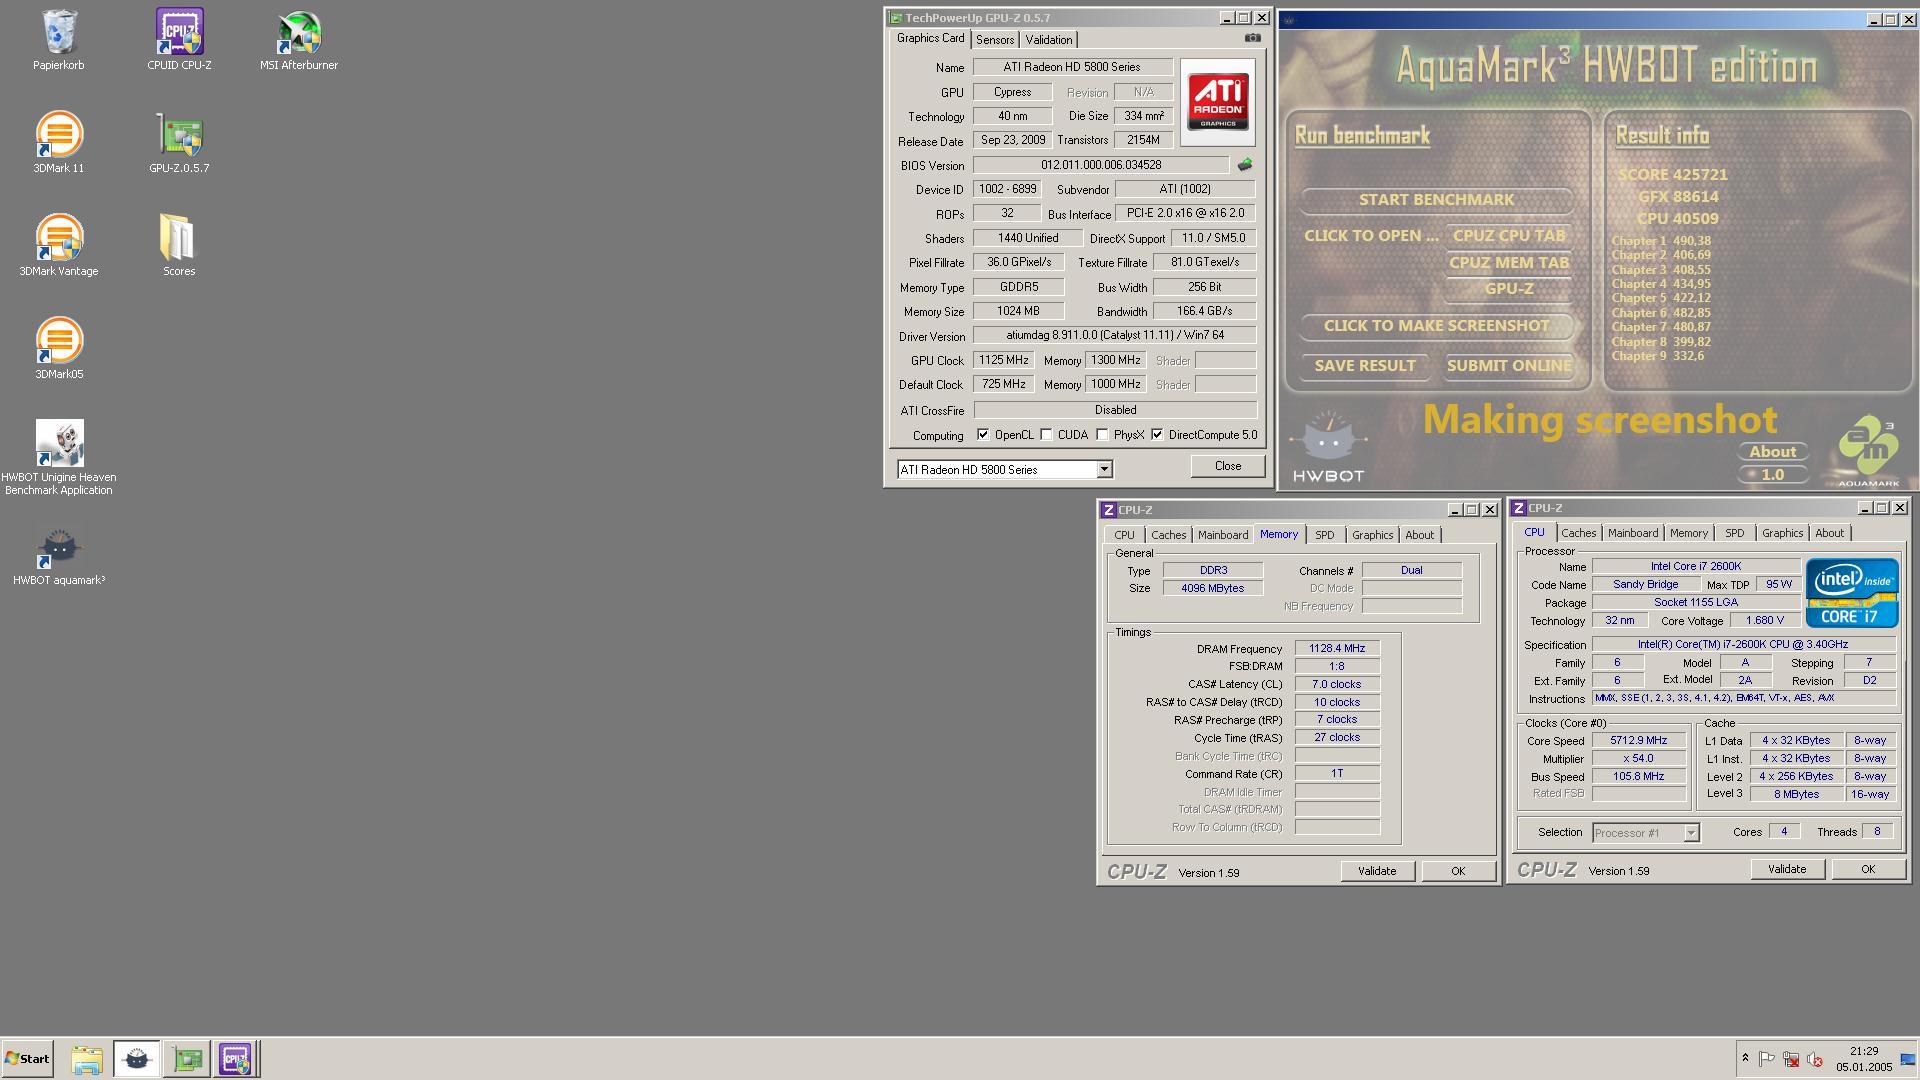Expand the Processor #1 selection dropdown
Image resolution: width=1920 pixels, height=1080 pixels.
click(1691, 833)
